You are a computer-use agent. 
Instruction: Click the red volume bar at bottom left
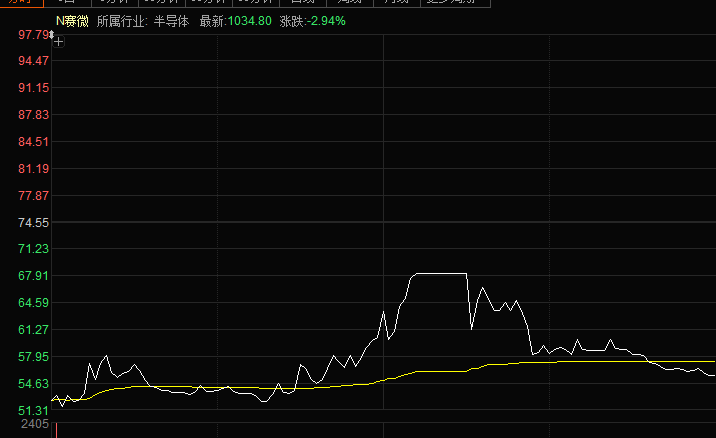point(56,431)
